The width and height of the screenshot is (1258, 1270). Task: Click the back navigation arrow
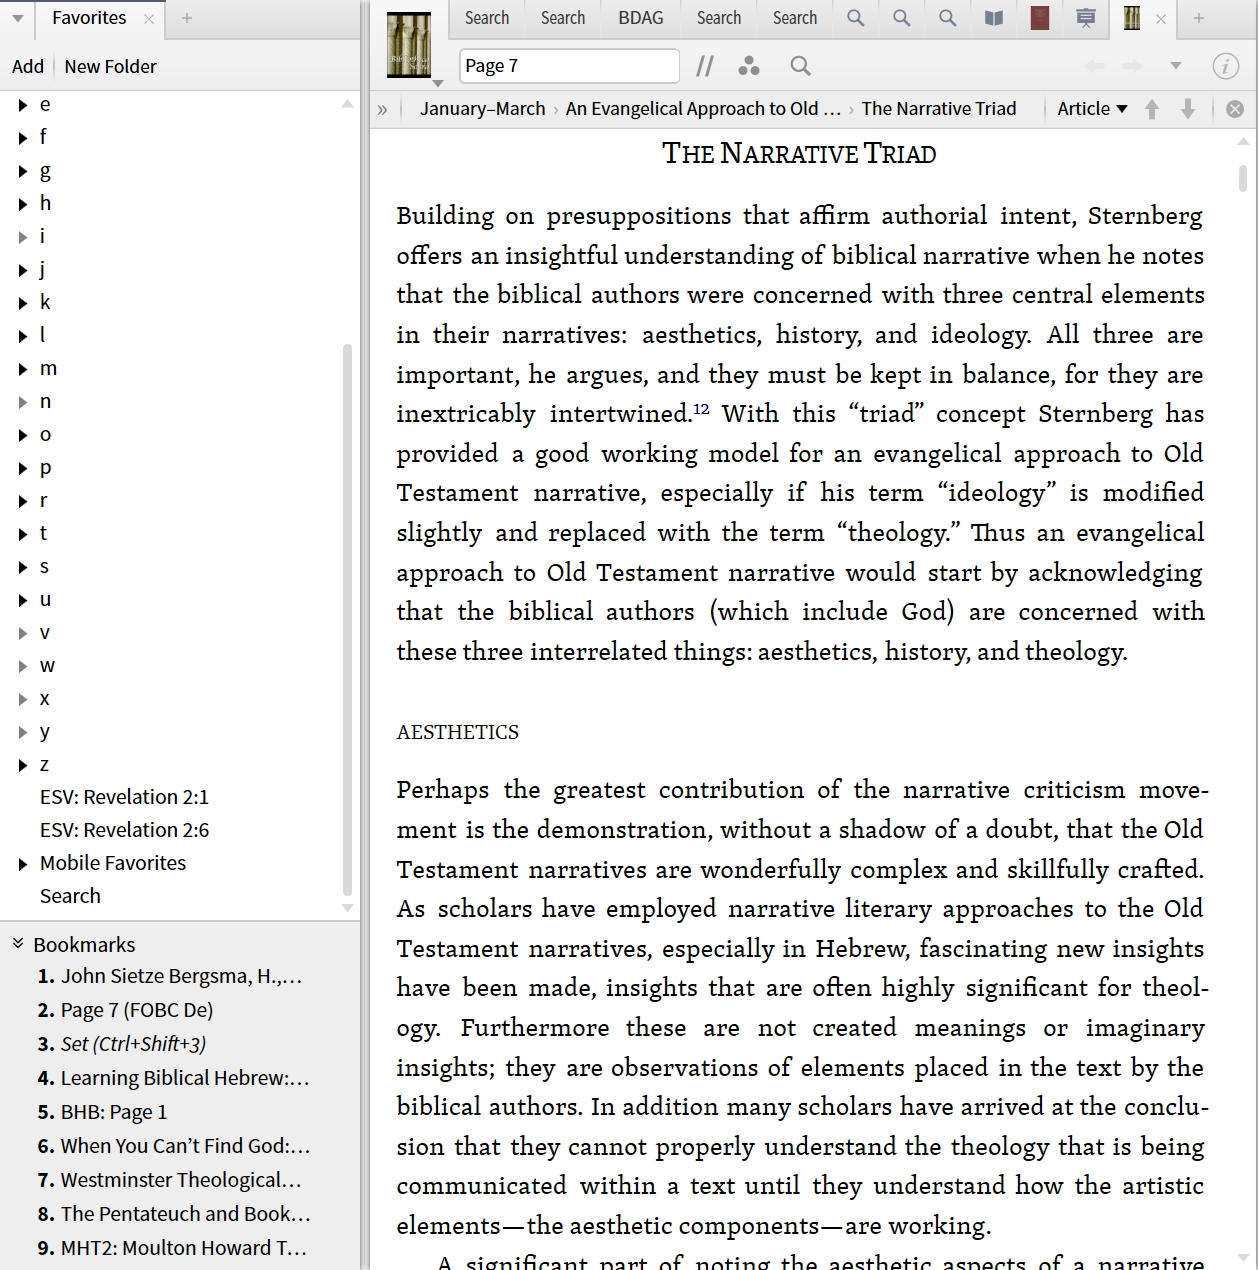(x=1095, y=66)
